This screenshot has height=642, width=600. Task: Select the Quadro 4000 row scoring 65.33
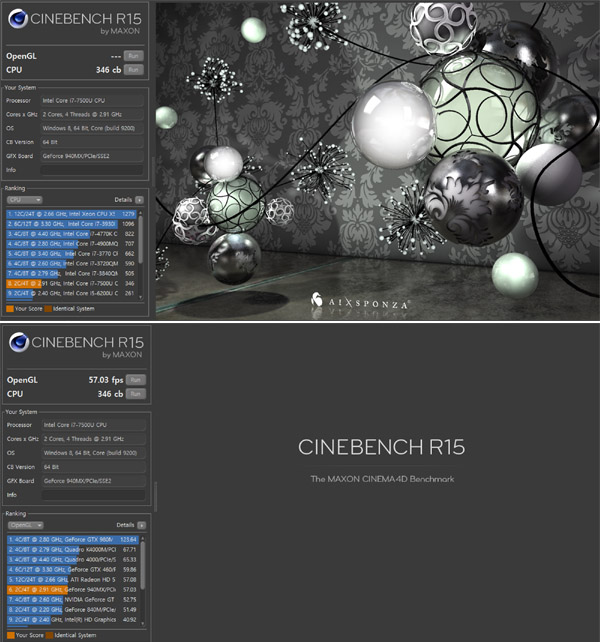pos(73,559)
